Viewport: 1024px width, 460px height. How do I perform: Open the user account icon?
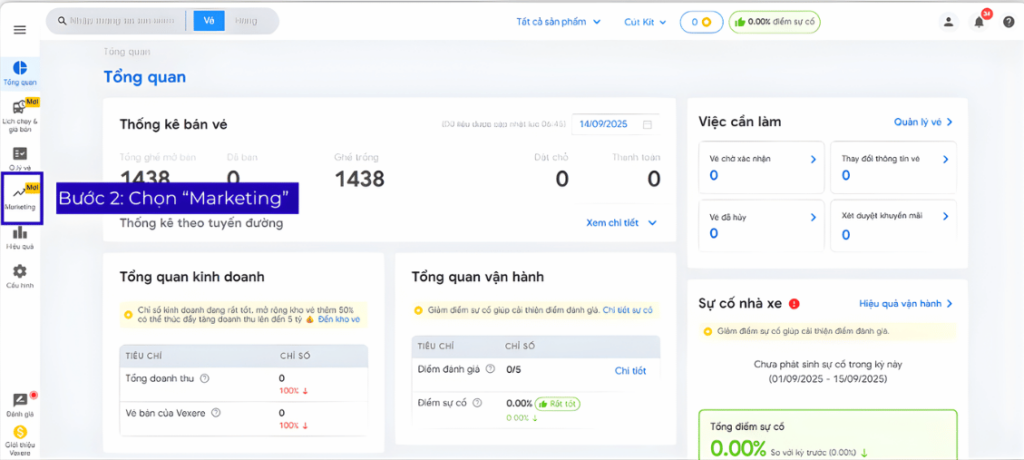point(948,21)
